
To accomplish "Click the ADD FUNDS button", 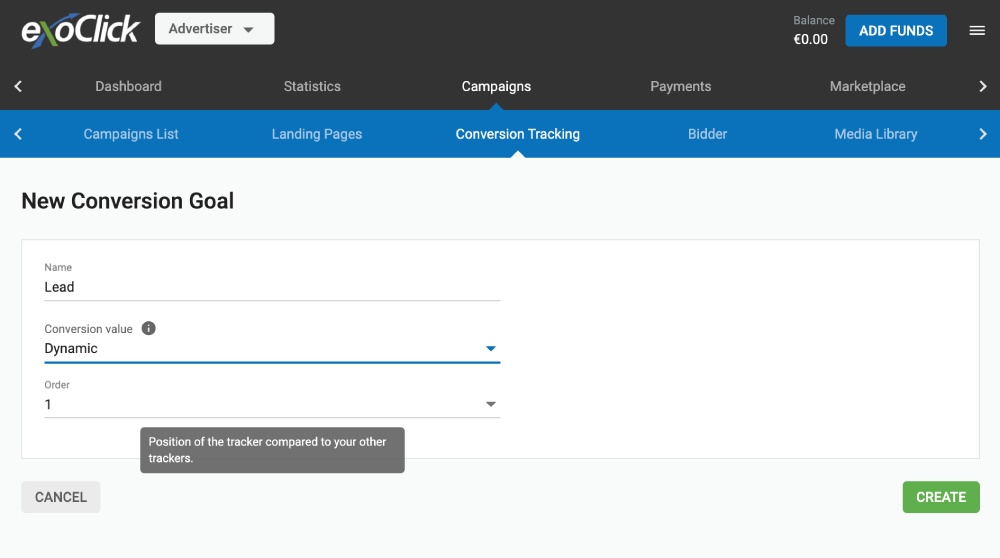I will (x=895, y=31).
